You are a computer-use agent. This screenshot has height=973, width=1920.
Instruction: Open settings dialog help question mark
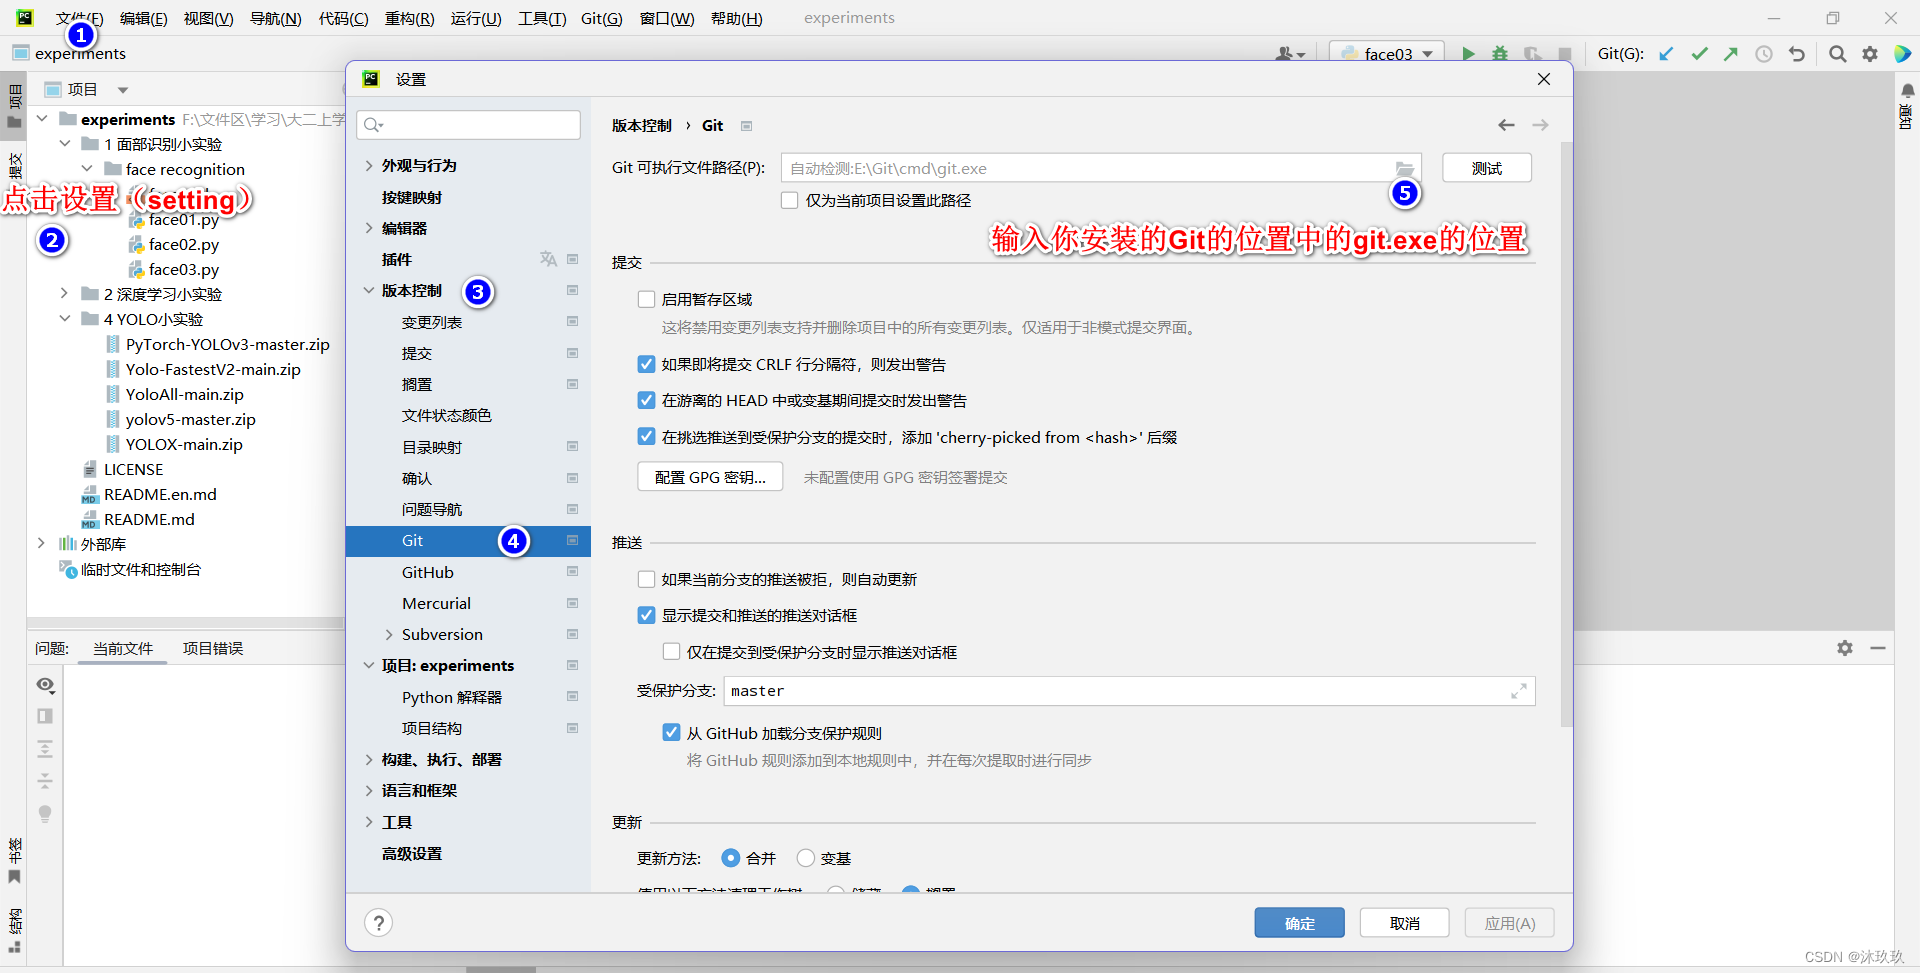(378, 923)
